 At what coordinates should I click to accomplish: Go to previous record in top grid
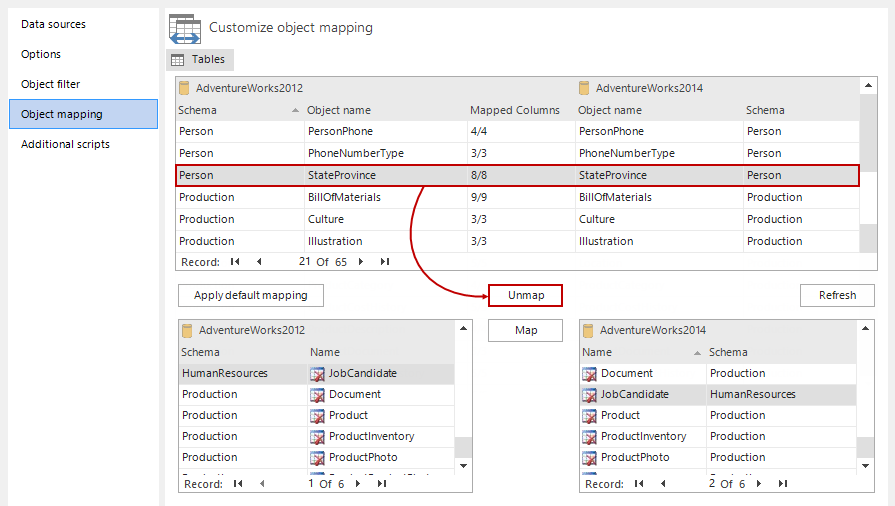[259, 262]
